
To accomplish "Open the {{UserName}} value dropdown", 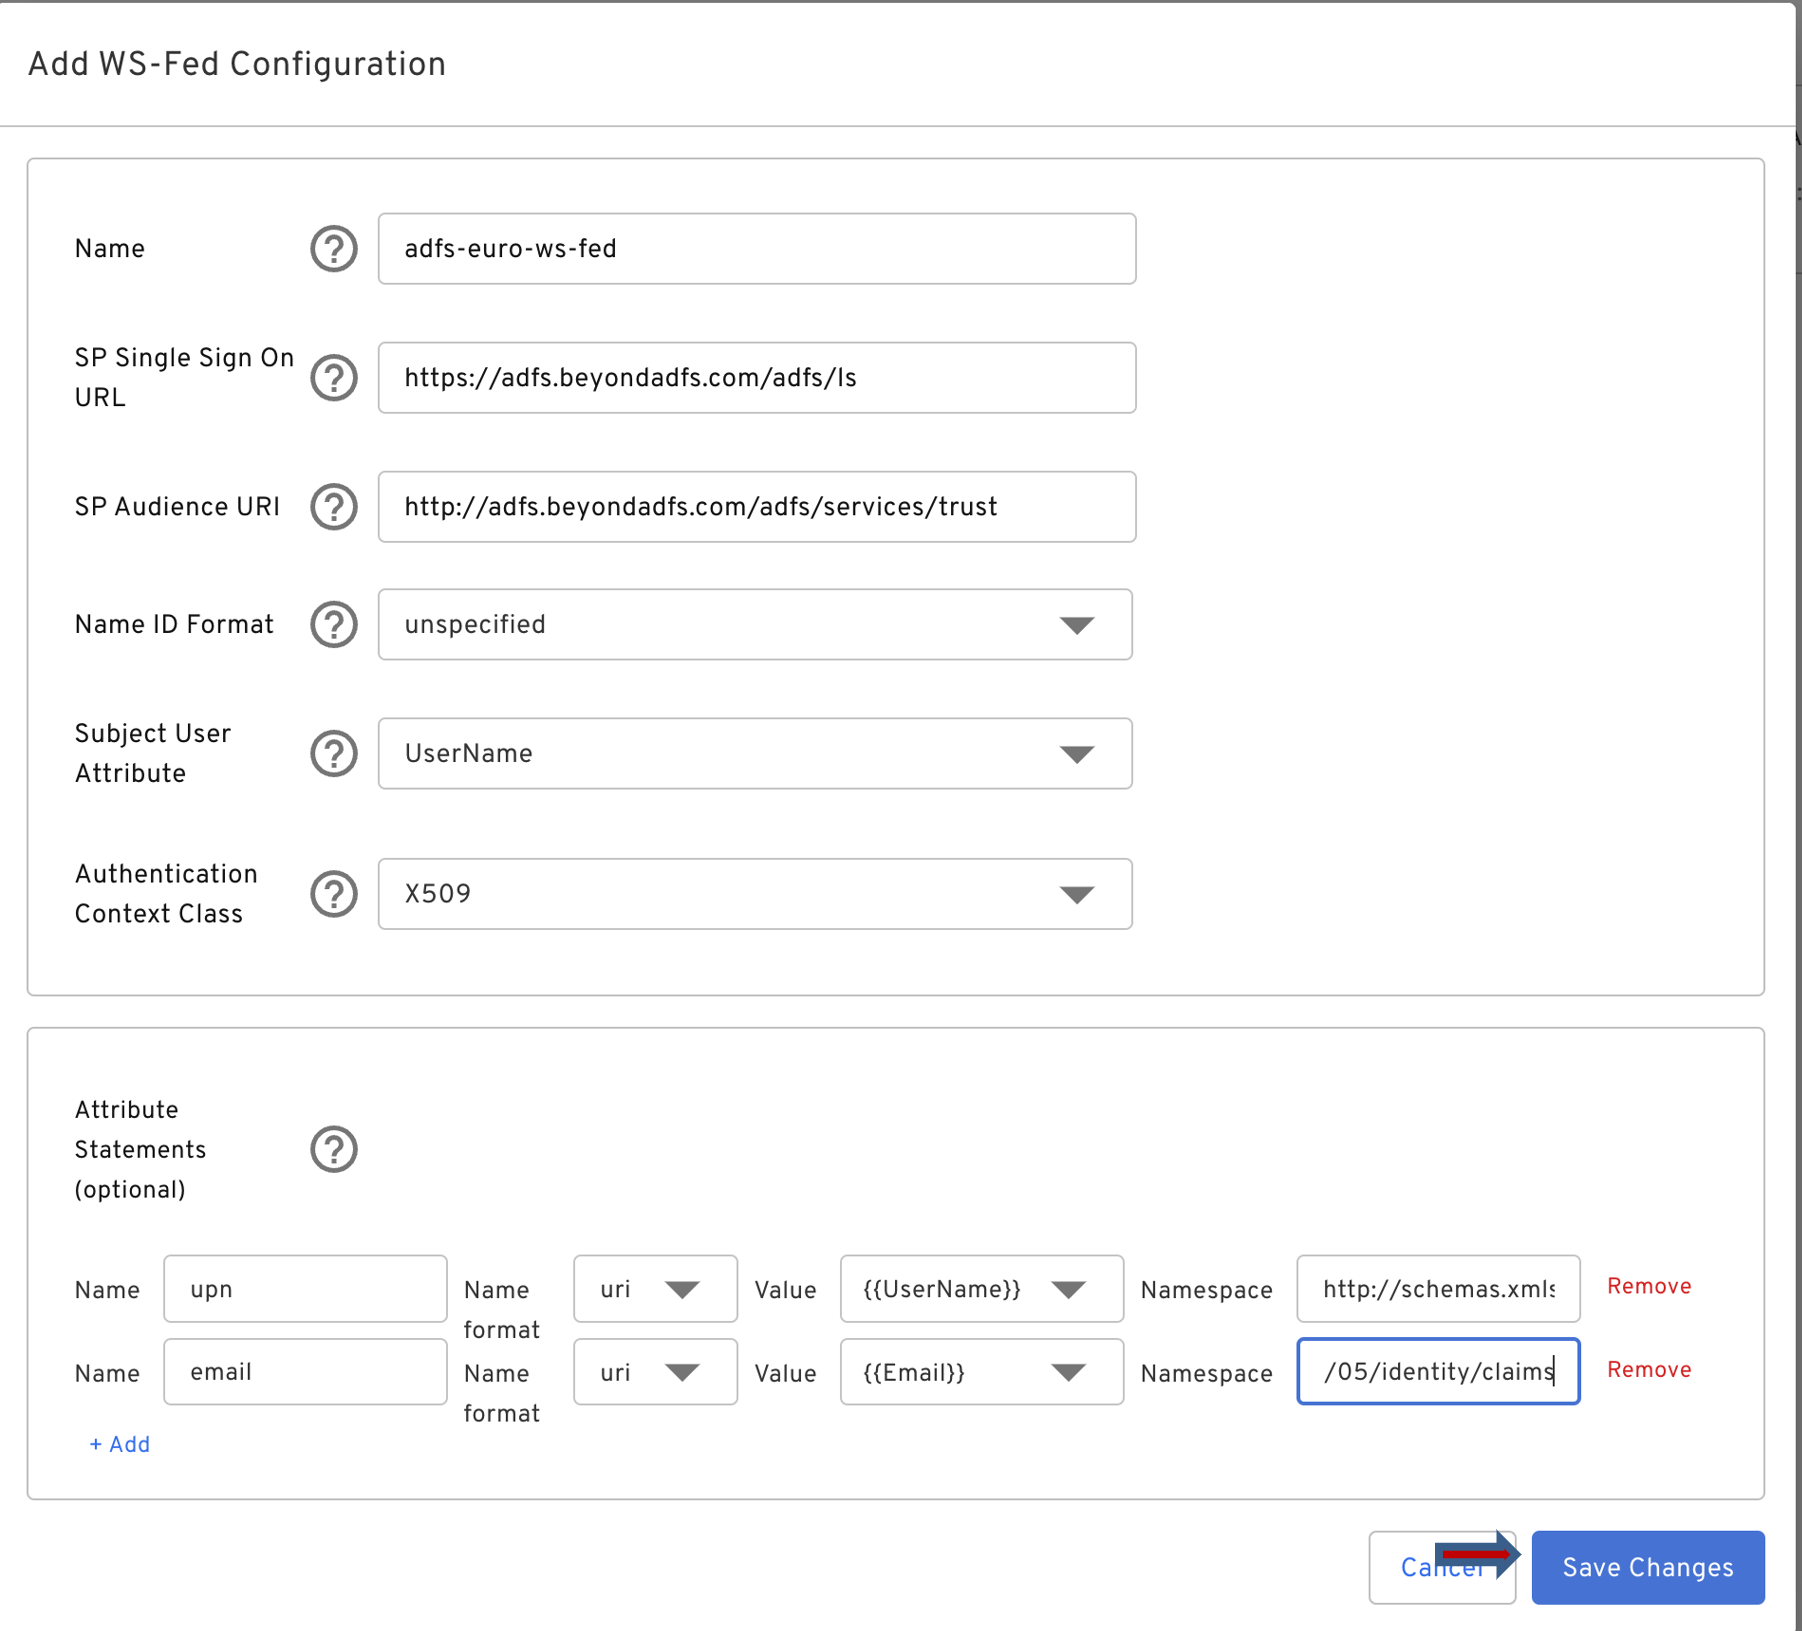I will point(981,1289).
